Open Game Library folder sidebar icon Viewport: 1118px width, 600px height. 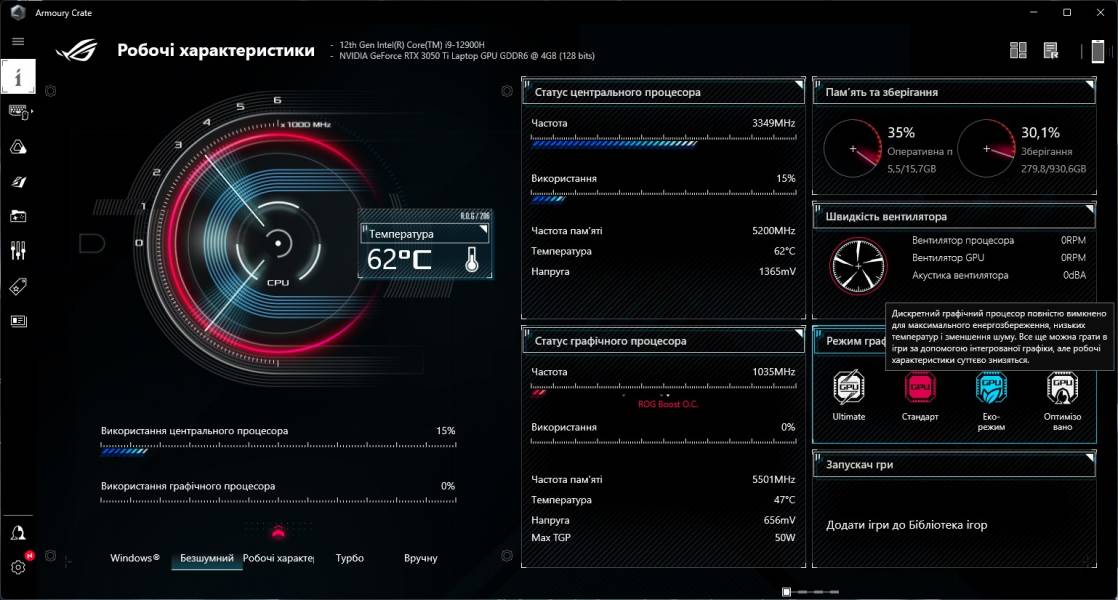18,216
